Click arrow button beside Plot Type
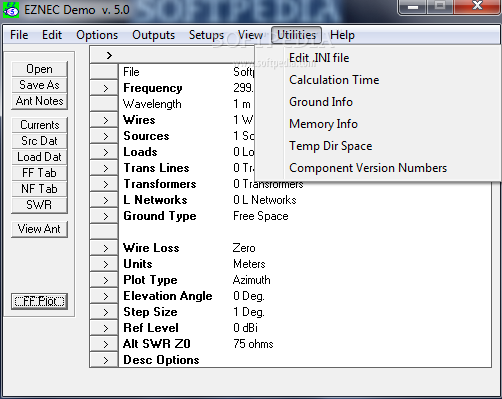This screenshot has height=399, width=502. pos(104,280)
